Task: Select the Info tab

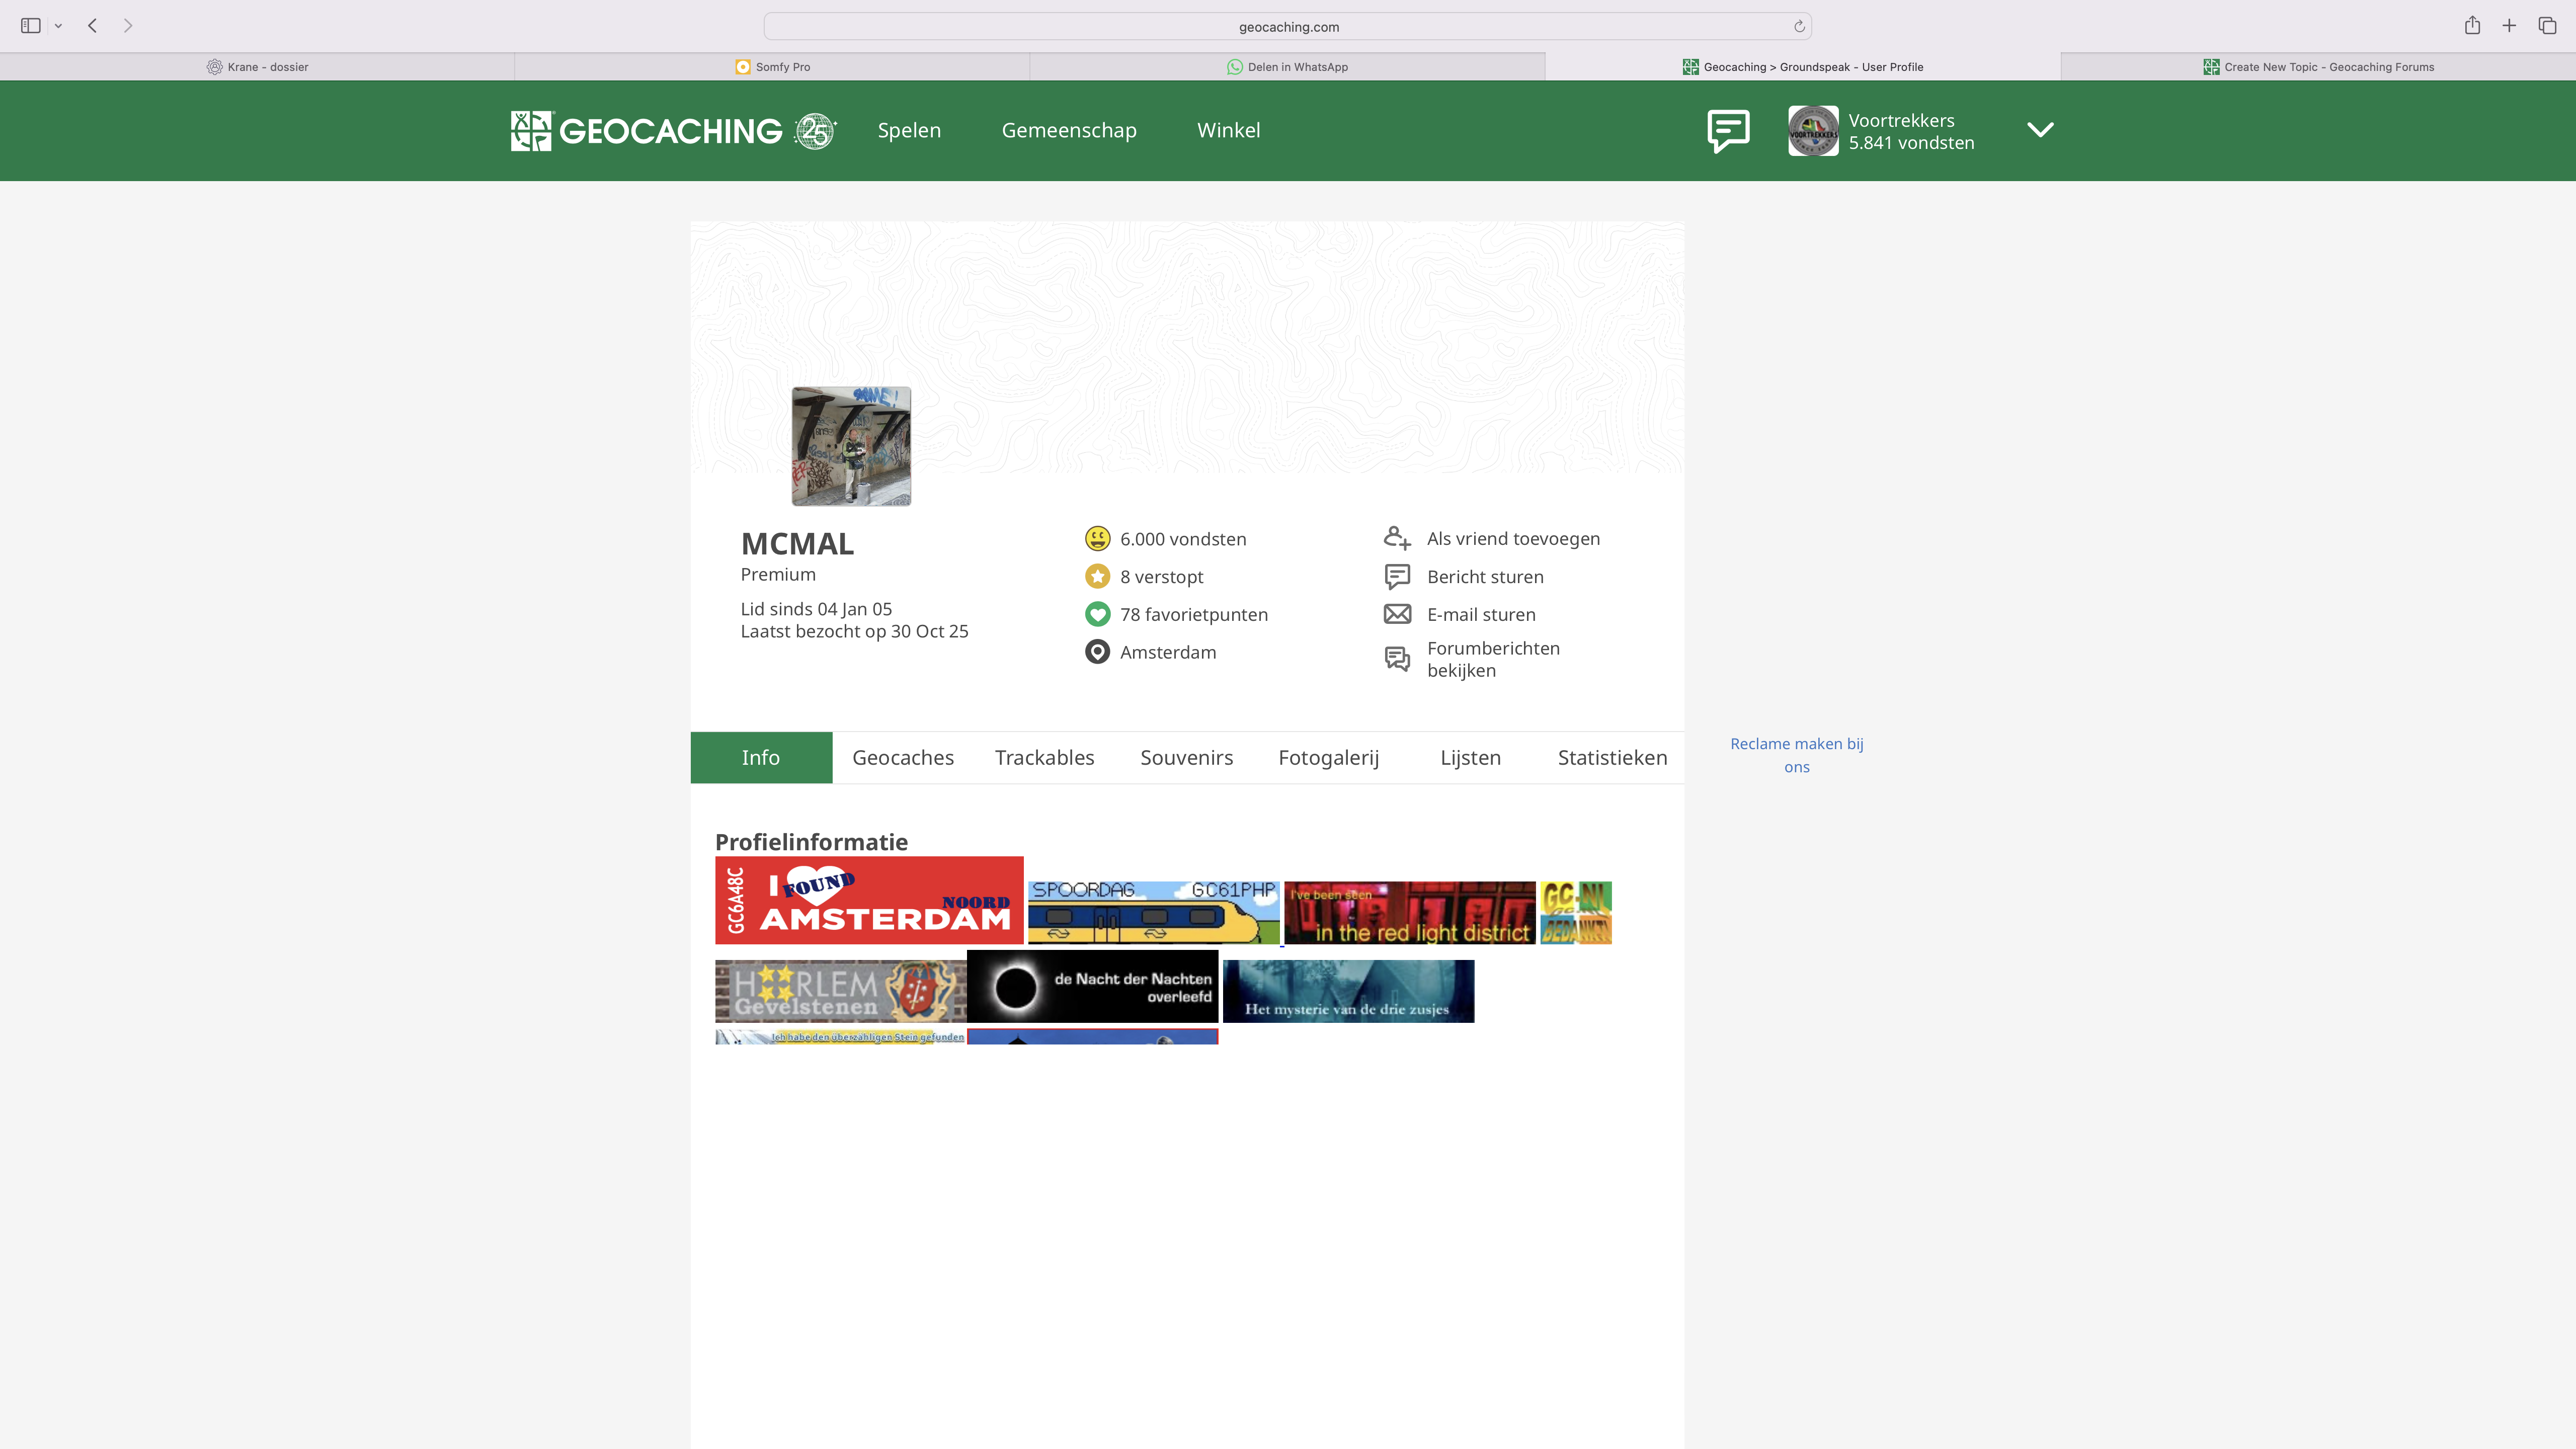Action: (761, 757)
